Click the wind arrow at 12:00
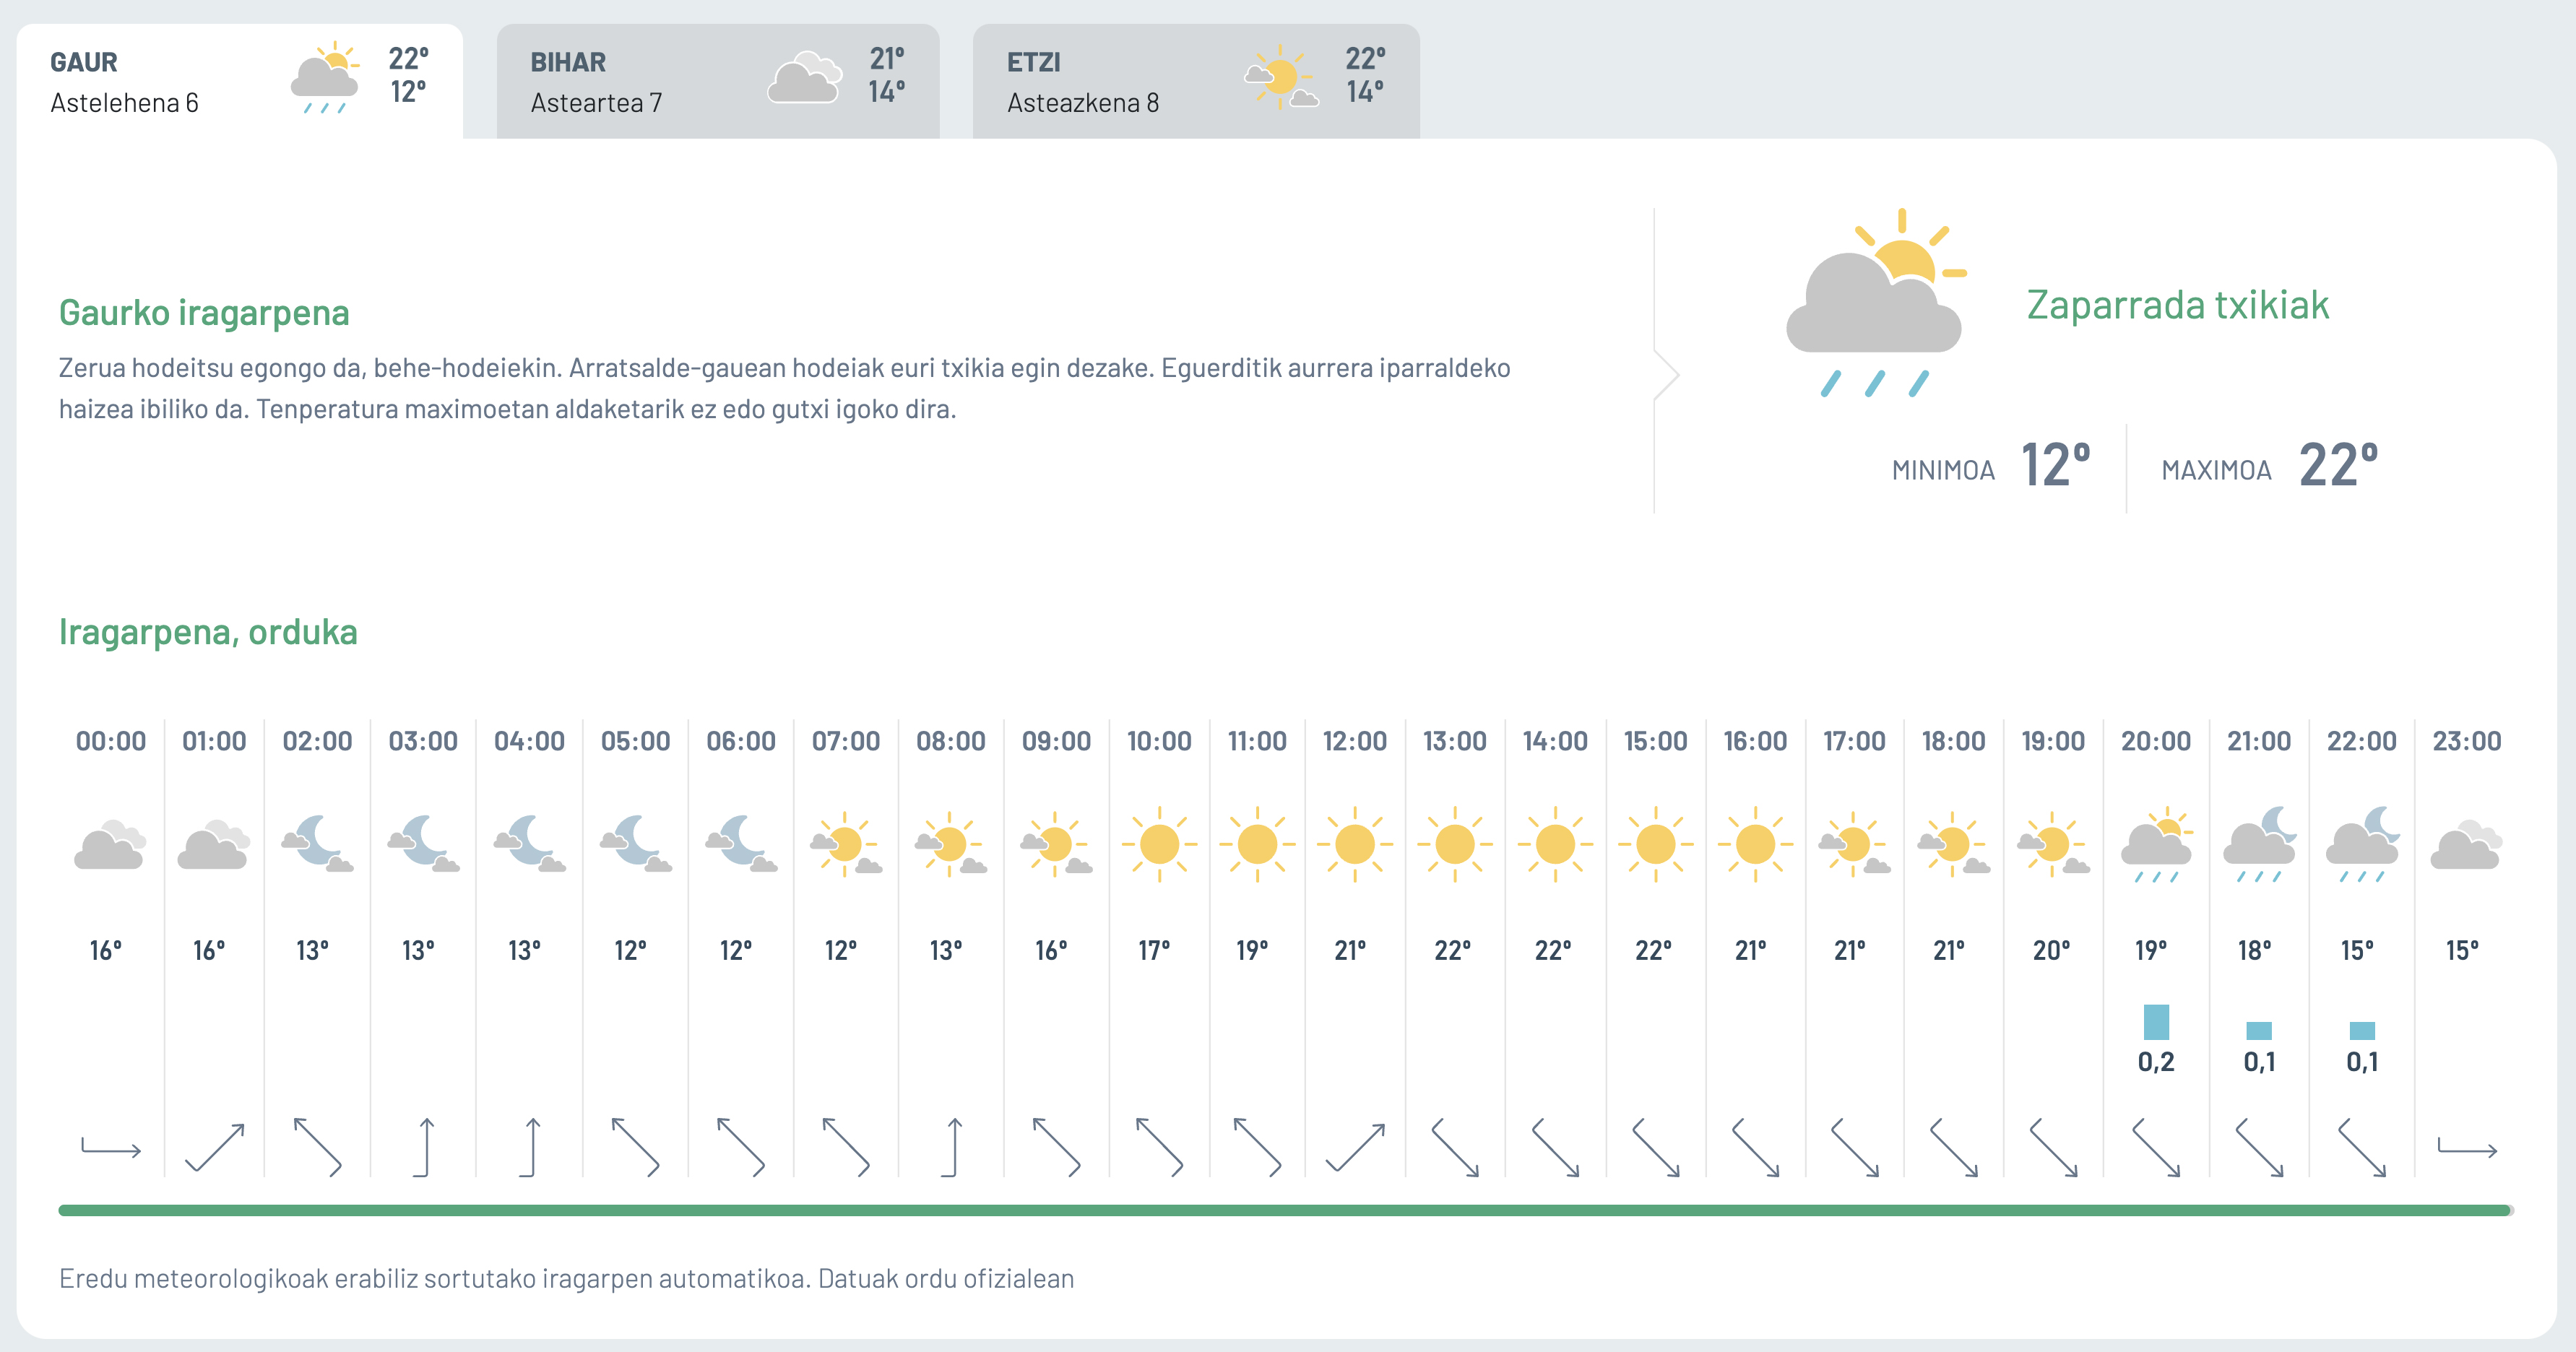2576x1352 pixels. pos(1355,1147)
